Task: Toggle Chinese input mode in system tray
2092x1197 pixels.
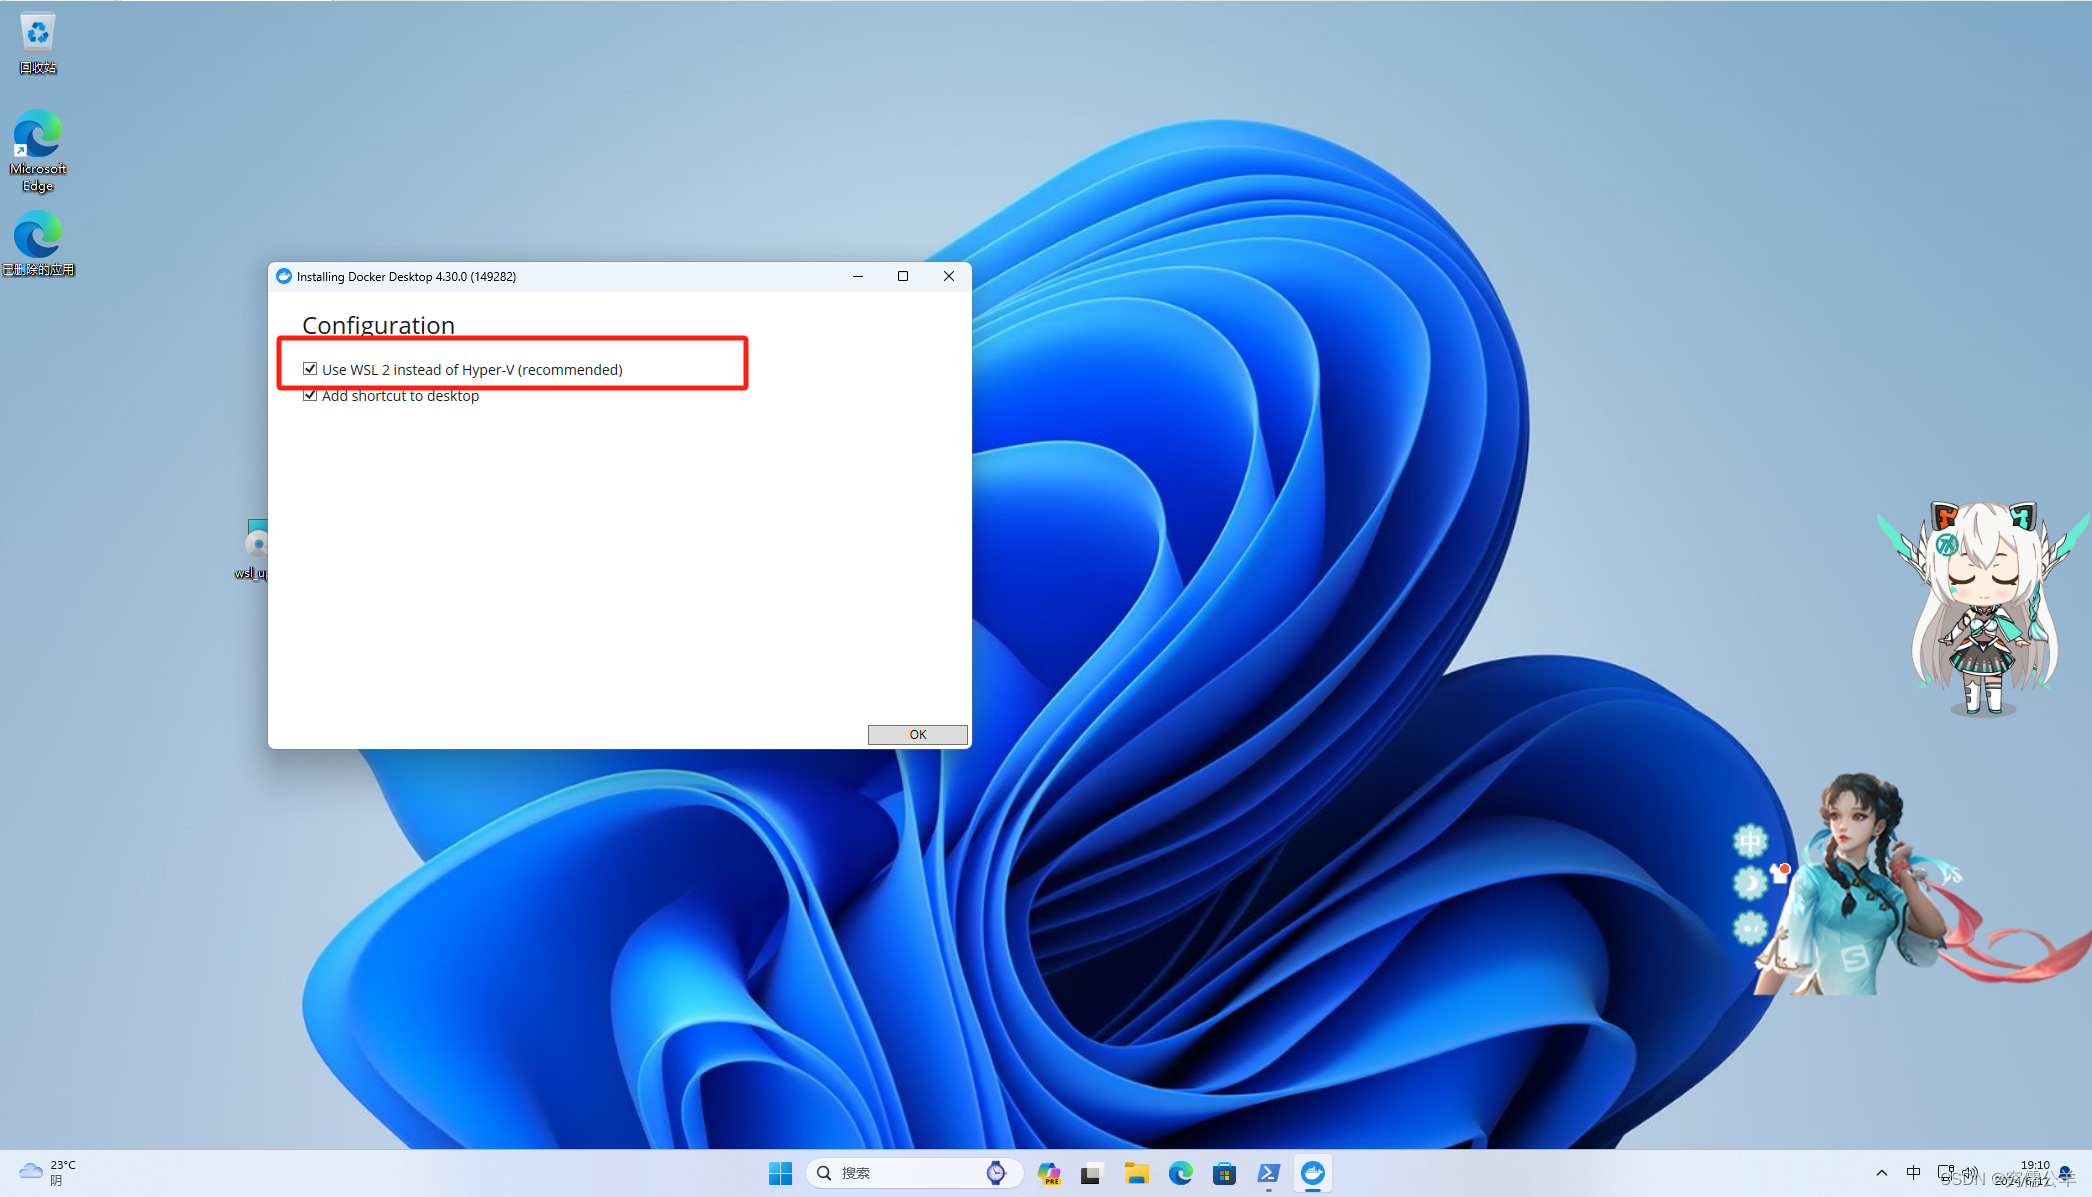Action: pyautogui.click(x=1913, y=1173)
